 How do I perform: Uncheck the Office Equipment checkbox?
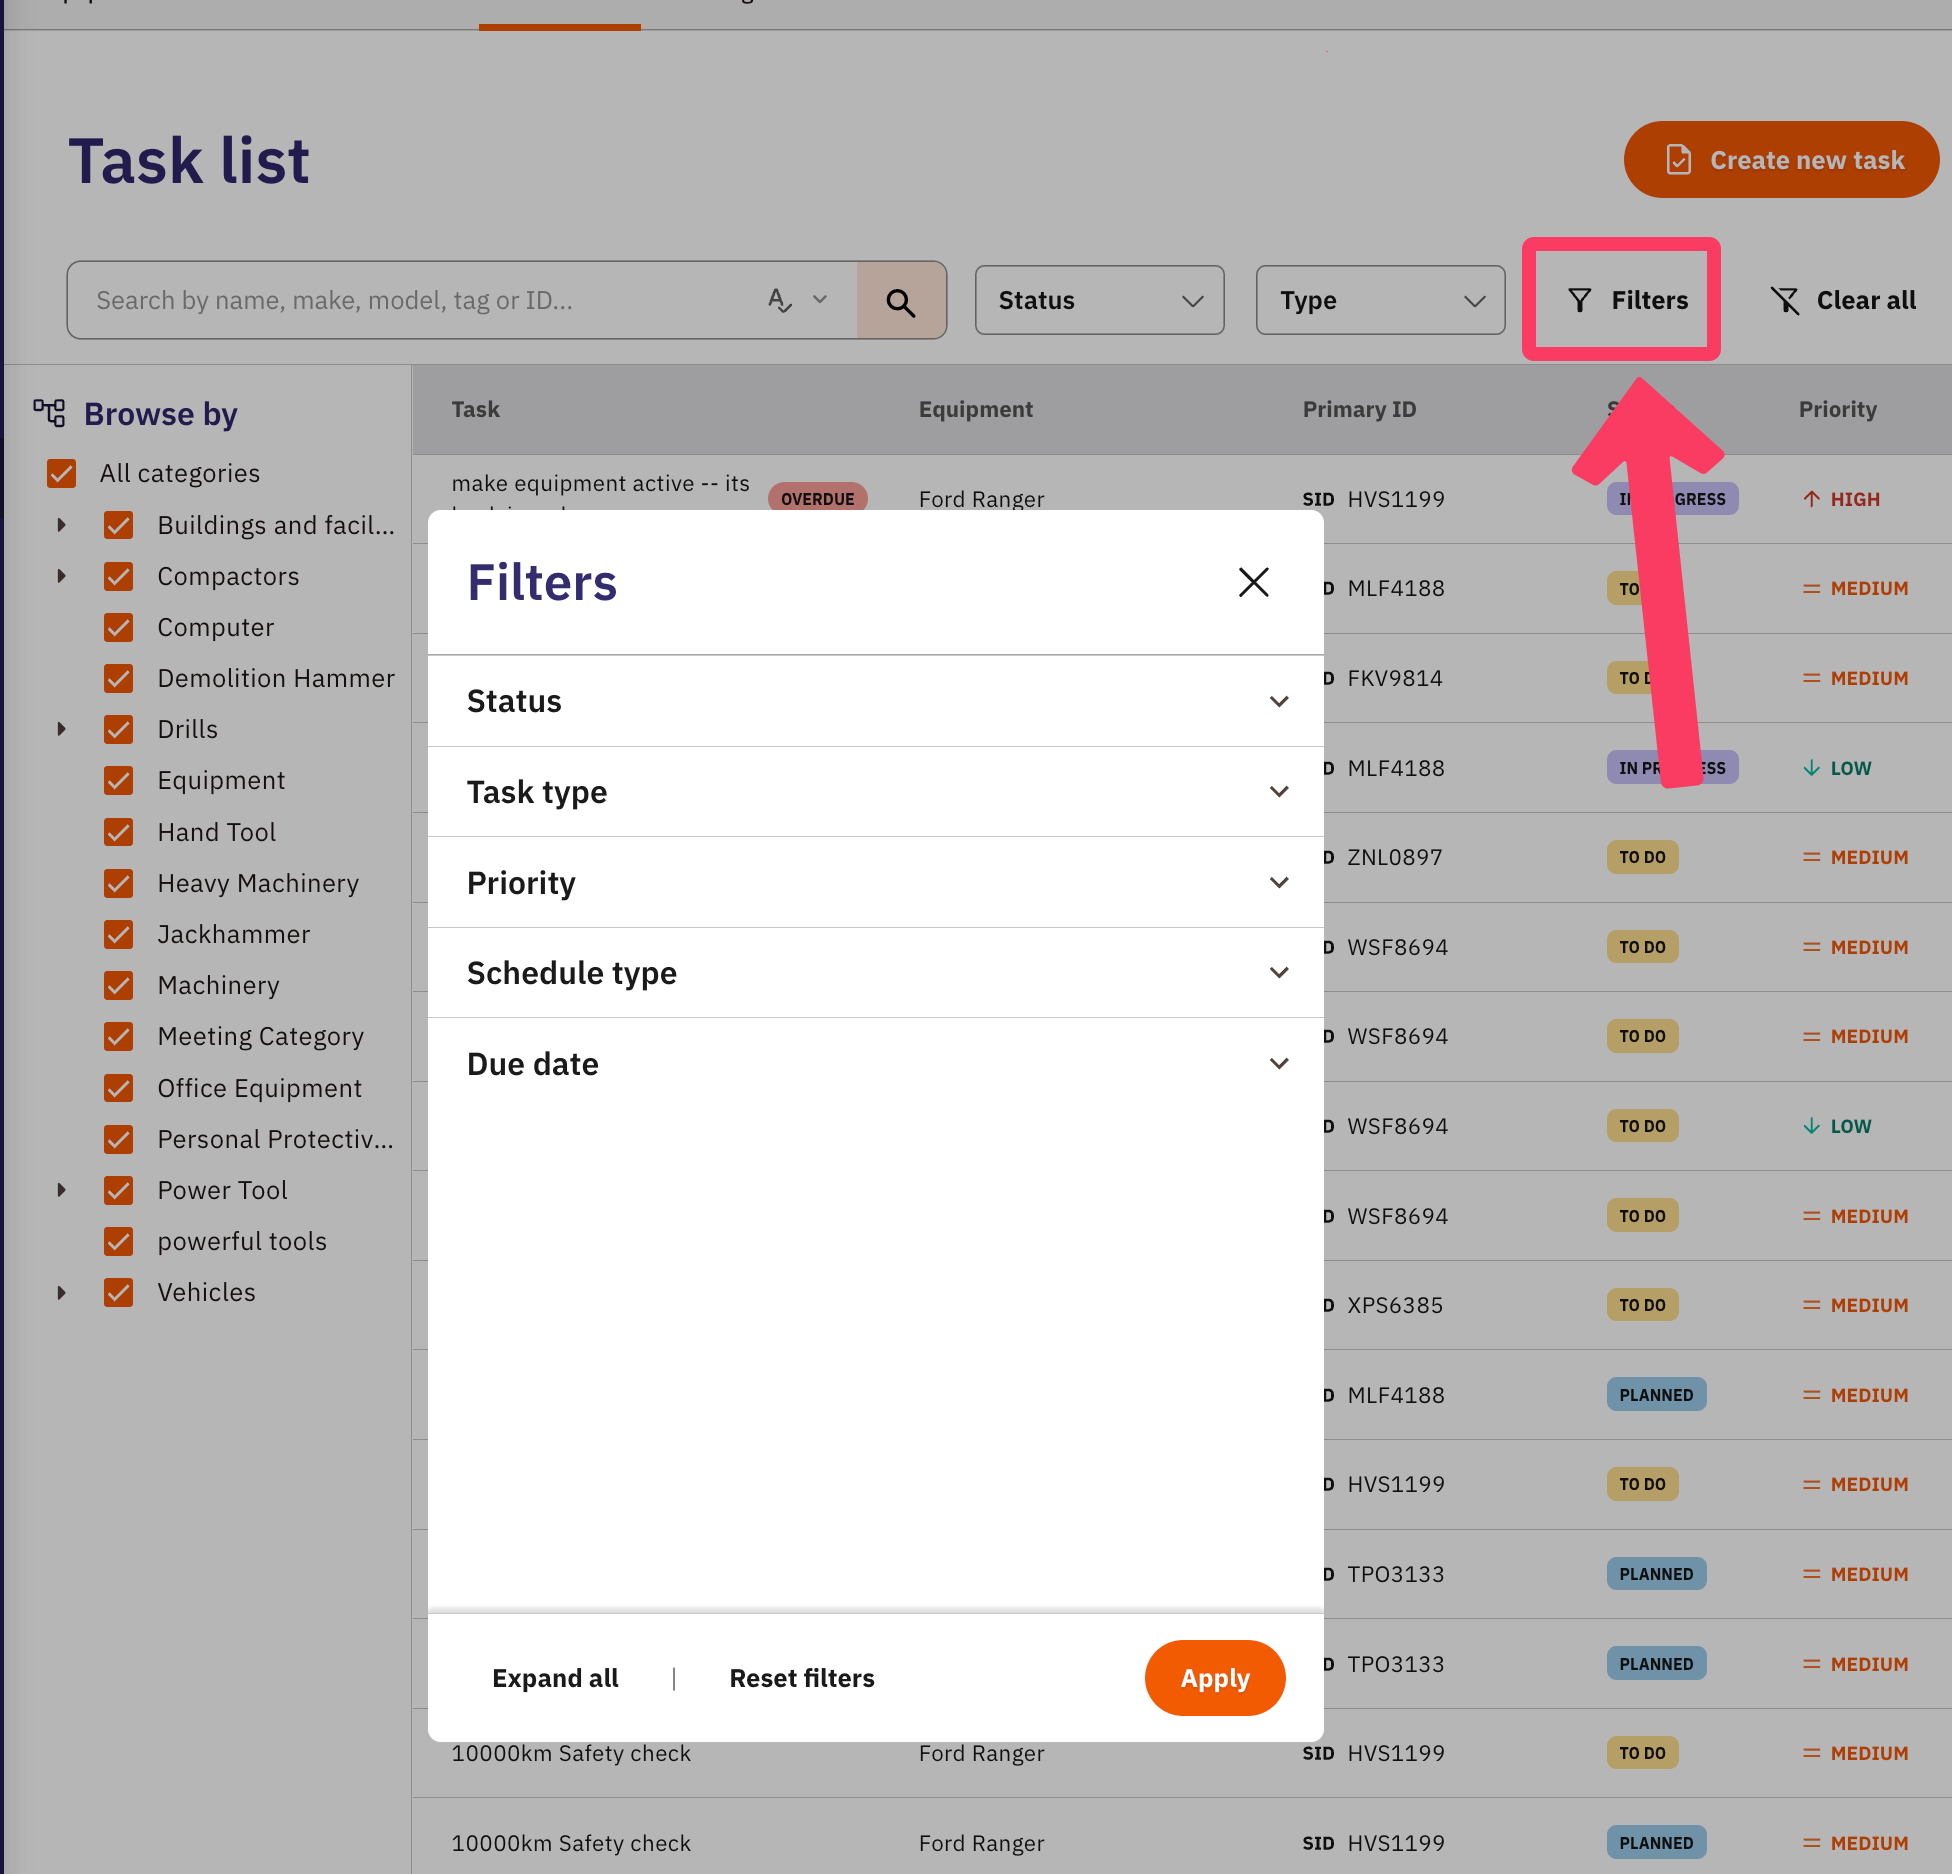point(119,1088)
